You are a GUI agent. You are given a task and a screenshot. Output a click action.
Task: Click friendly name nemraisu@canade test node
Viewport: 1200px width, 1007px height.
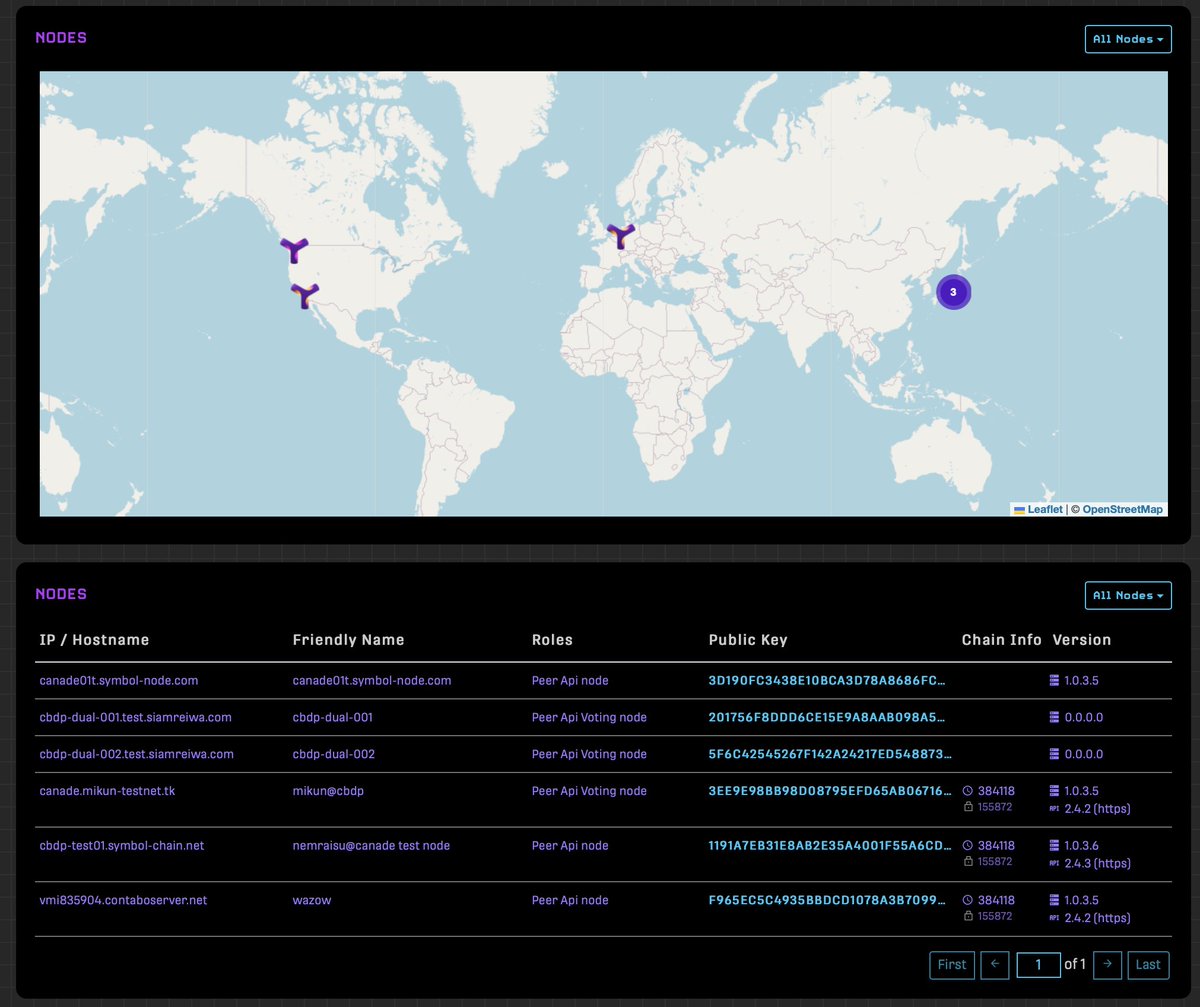coord(371,846)
